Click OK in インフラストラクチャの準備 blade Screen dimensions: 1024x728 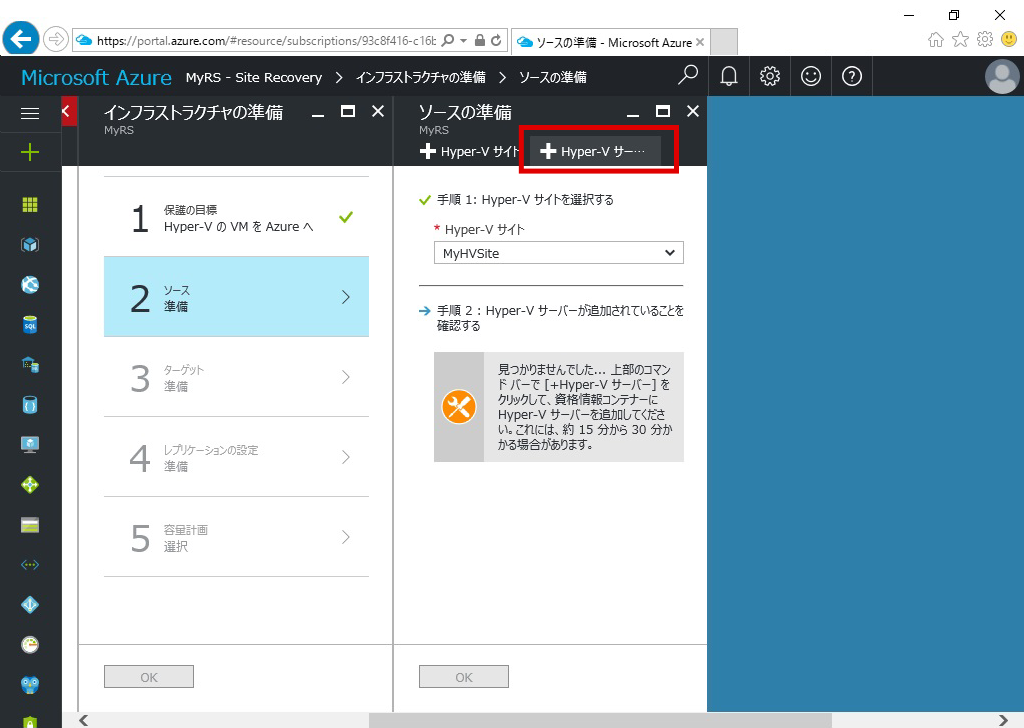click(149, 677)
